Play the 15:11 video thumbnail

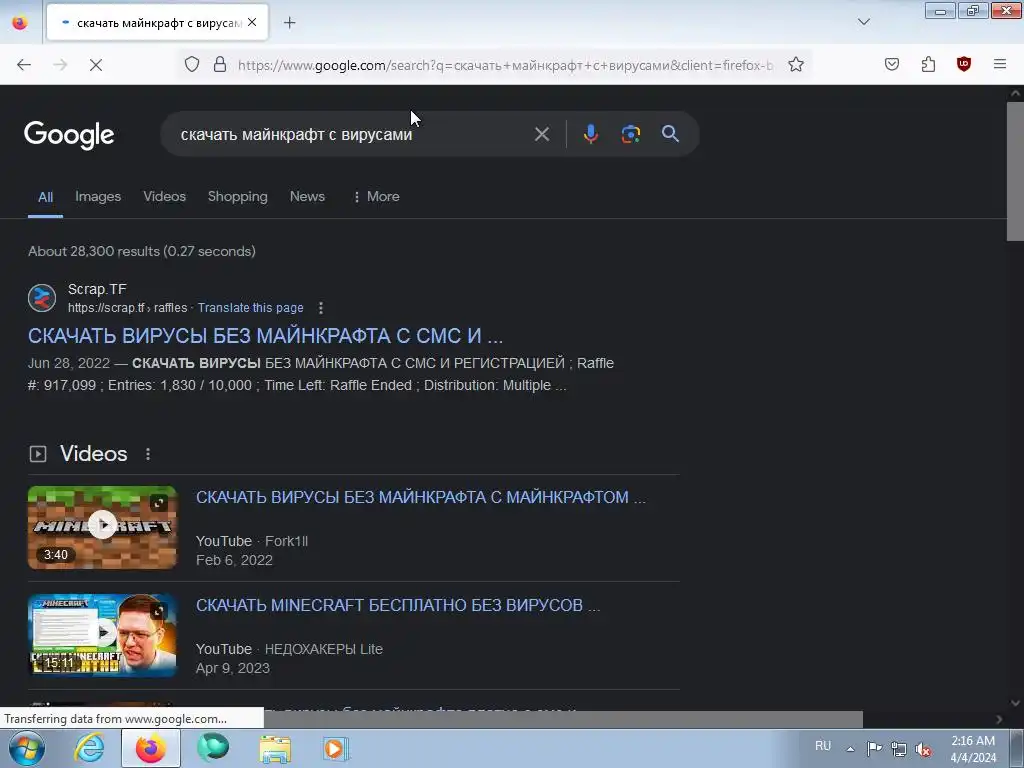[103, 635]
